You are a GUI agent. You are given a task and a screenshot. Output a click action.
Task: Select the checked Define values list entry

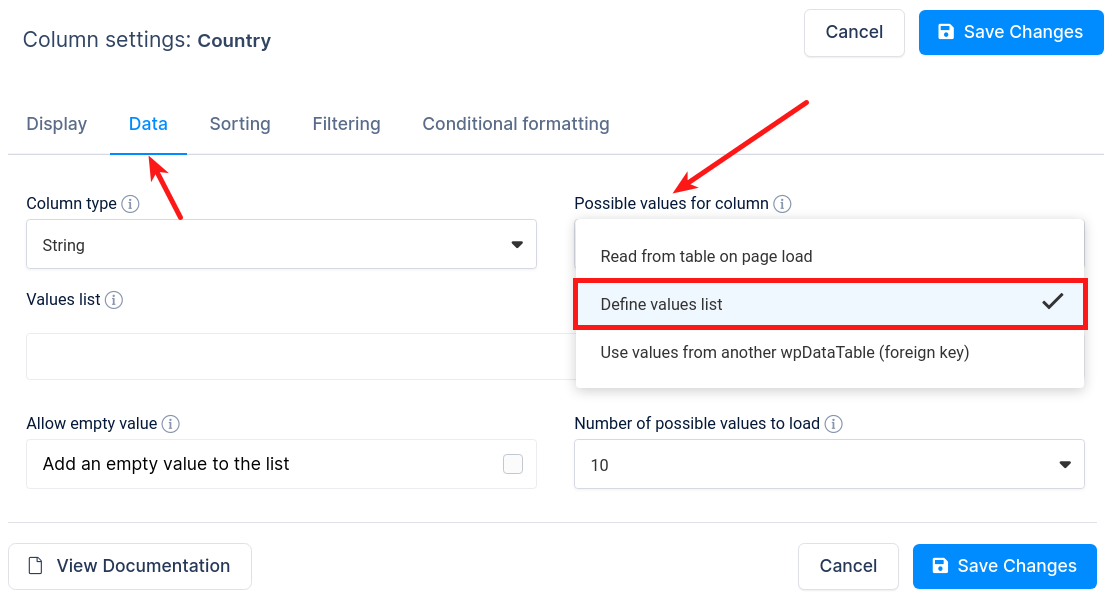[829, 304]
